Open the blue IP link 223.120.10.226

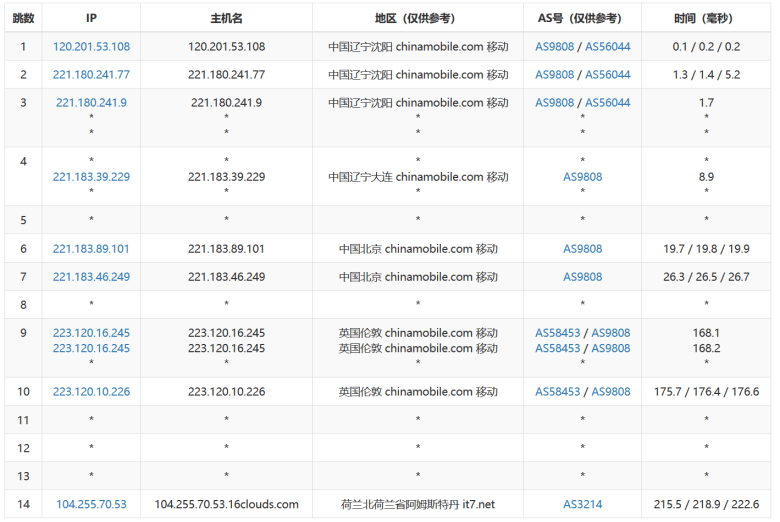pyautogui.click(x=91, y=391)
